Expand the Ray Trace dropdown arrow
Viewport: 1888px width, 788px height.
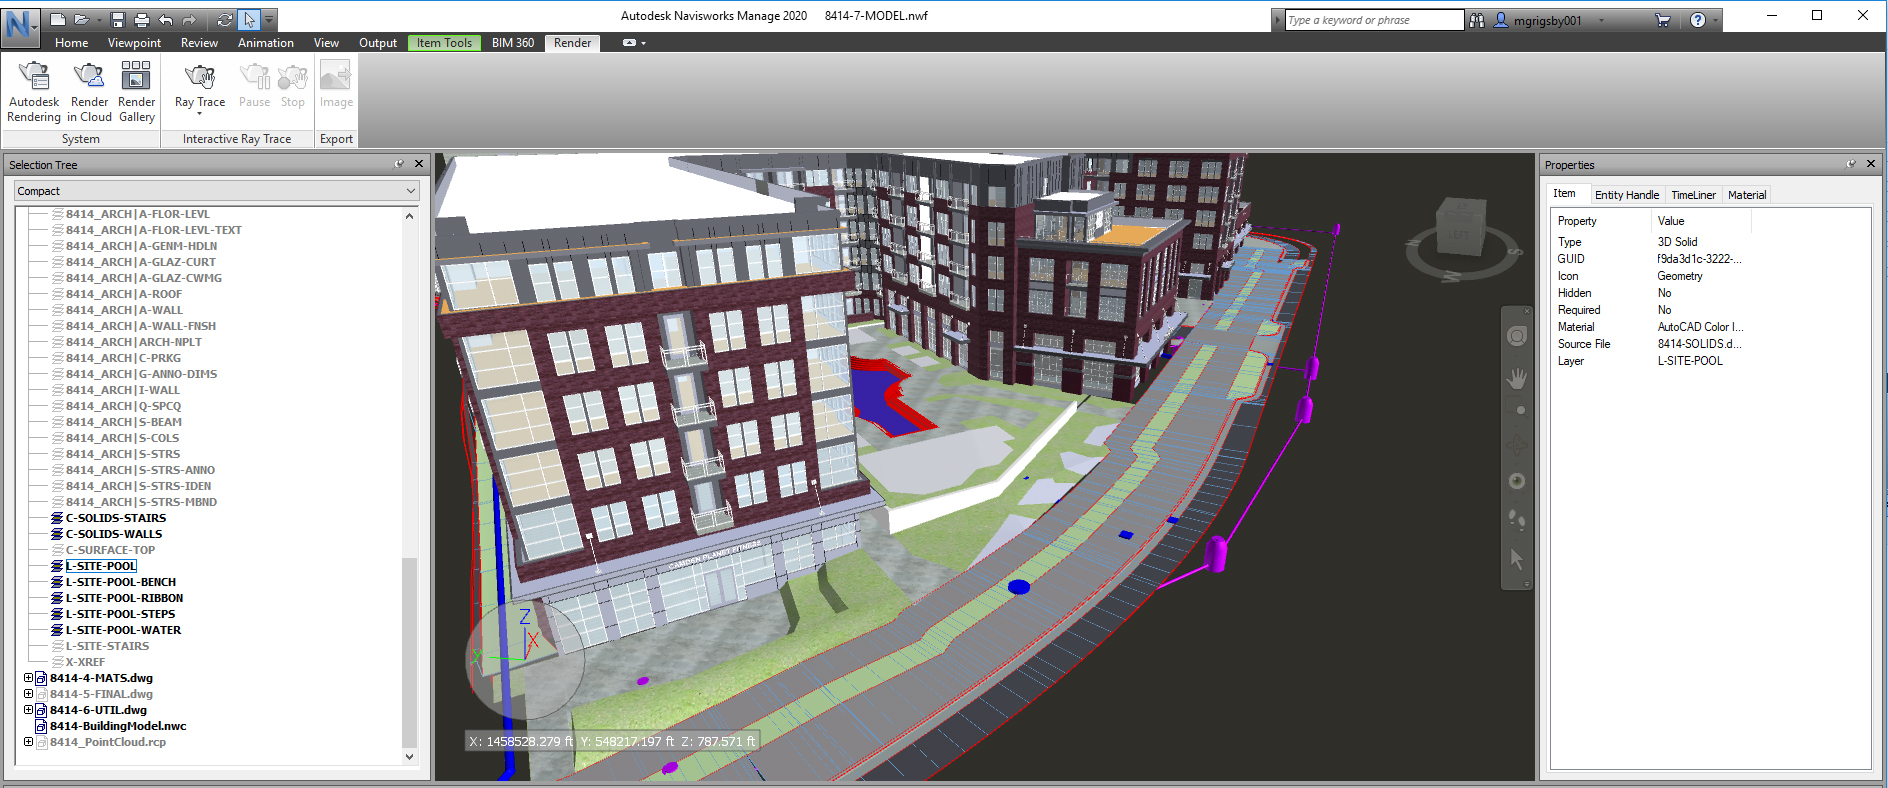[x=200, y=114]
